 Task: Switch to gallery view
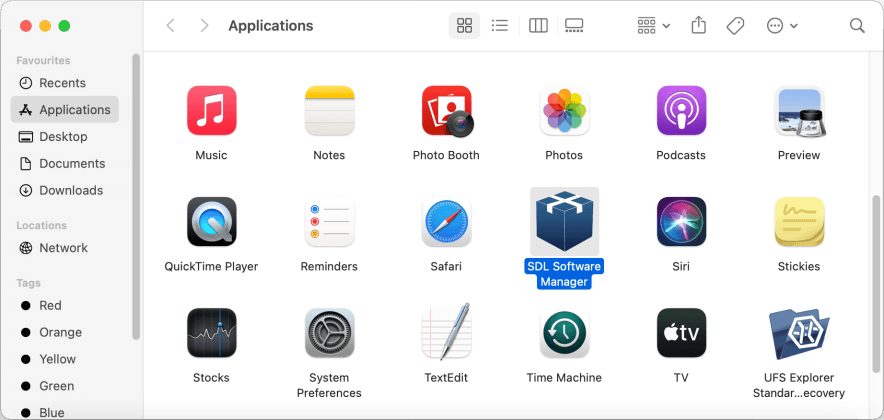coord(574,26)
